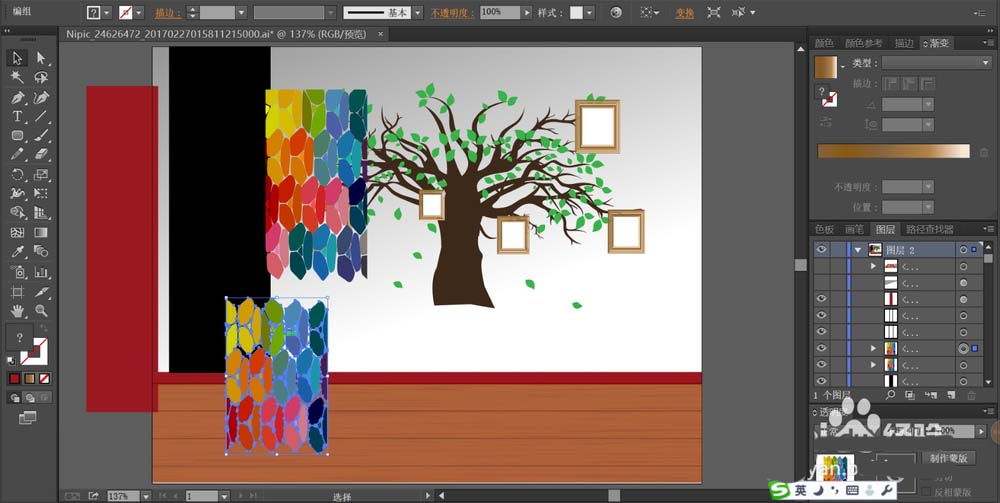Click the target circle of 图层 2
Image resolution: width=1000 pixels, height=503 pixels.
pos(963,249)
